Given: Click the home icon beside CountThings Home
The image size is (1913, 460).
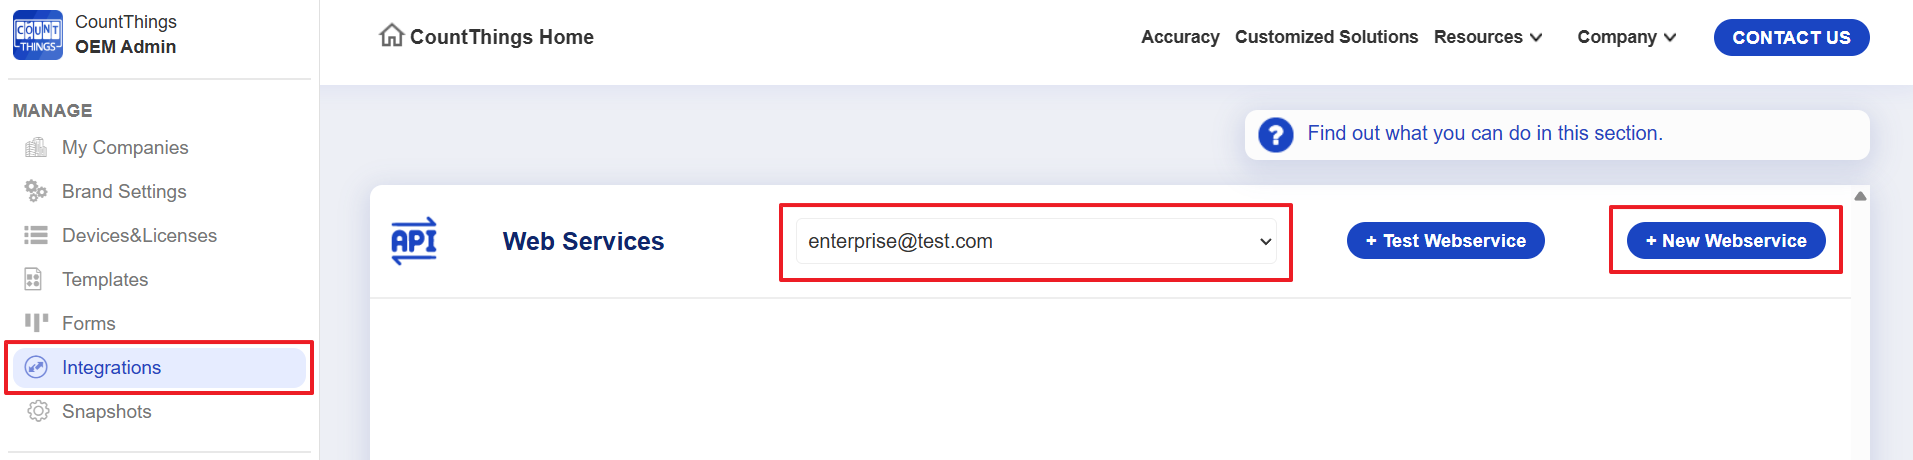Looking at the screenshot, I should [391, 36].
